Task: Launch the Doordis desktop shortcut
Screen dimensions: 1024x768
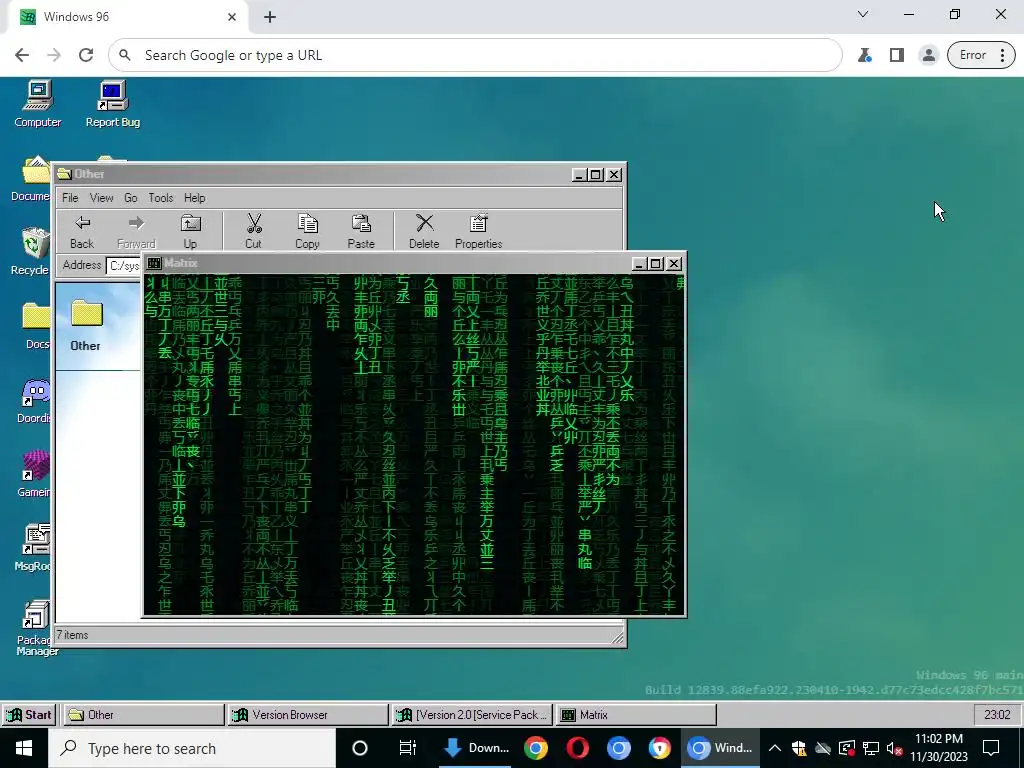Action: [x=34, y=400]
